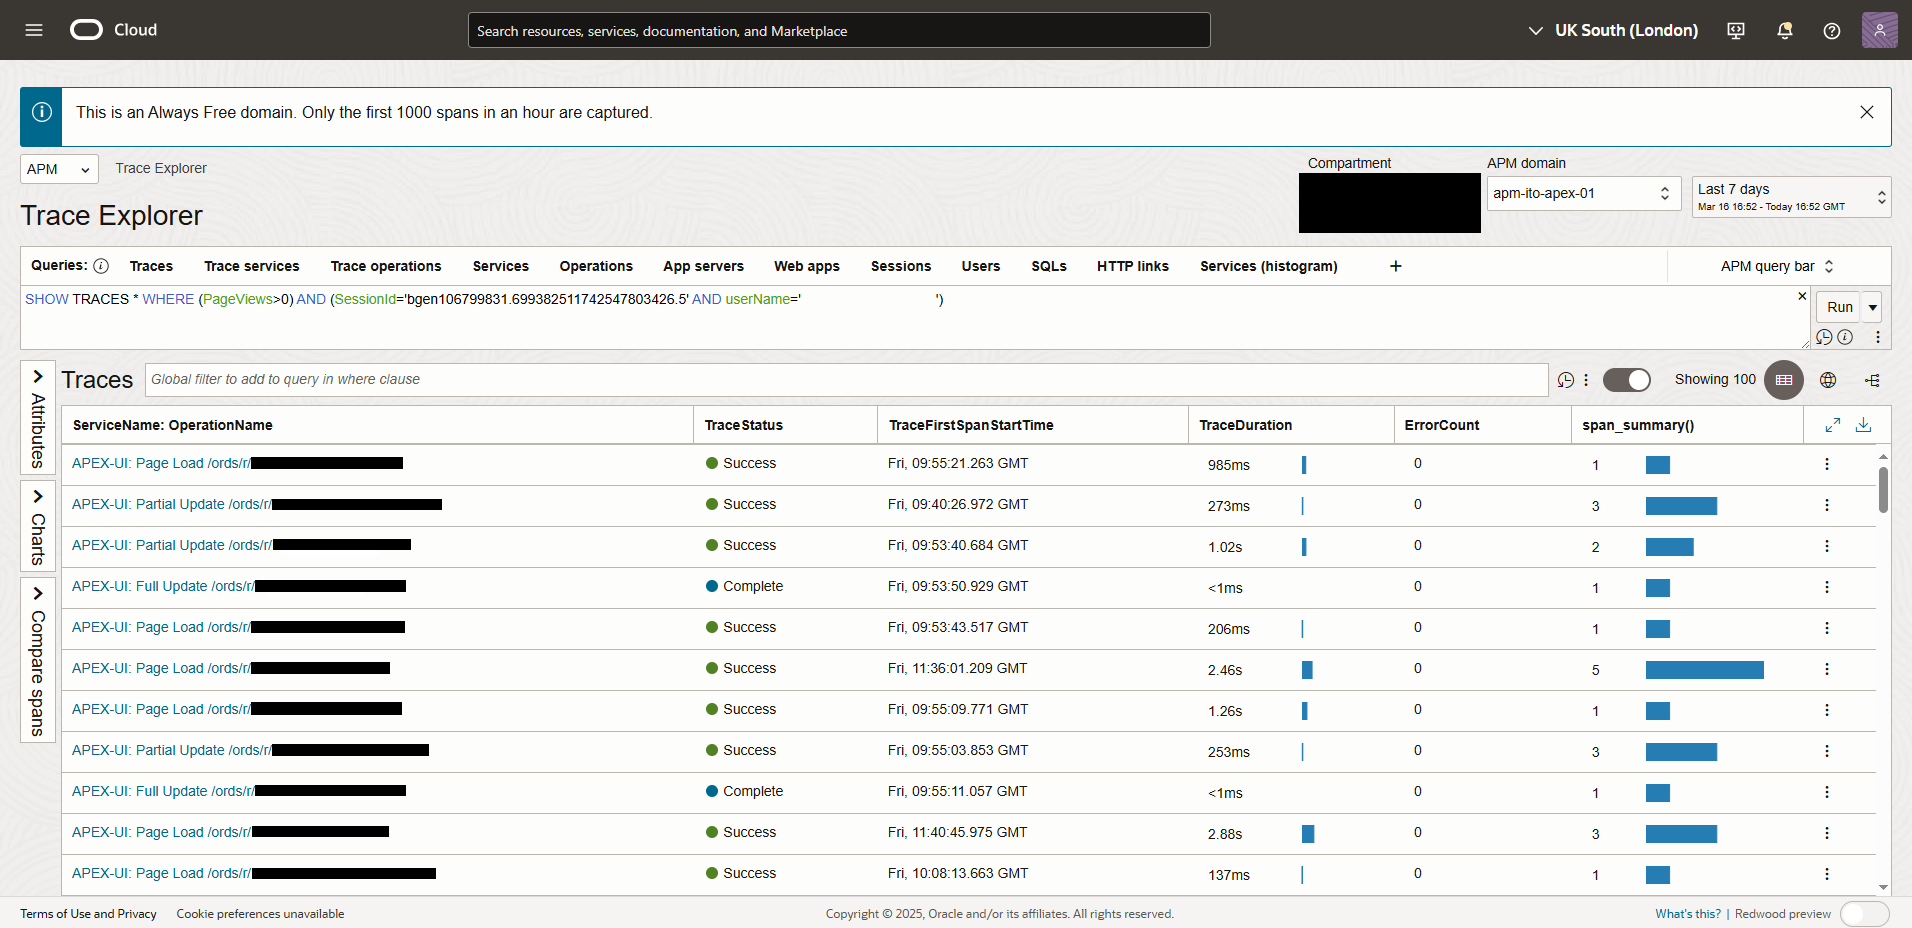This screenshot has height=928, width=1912.
Task: Add a new query with plus icon
Action: point(1395,266)
